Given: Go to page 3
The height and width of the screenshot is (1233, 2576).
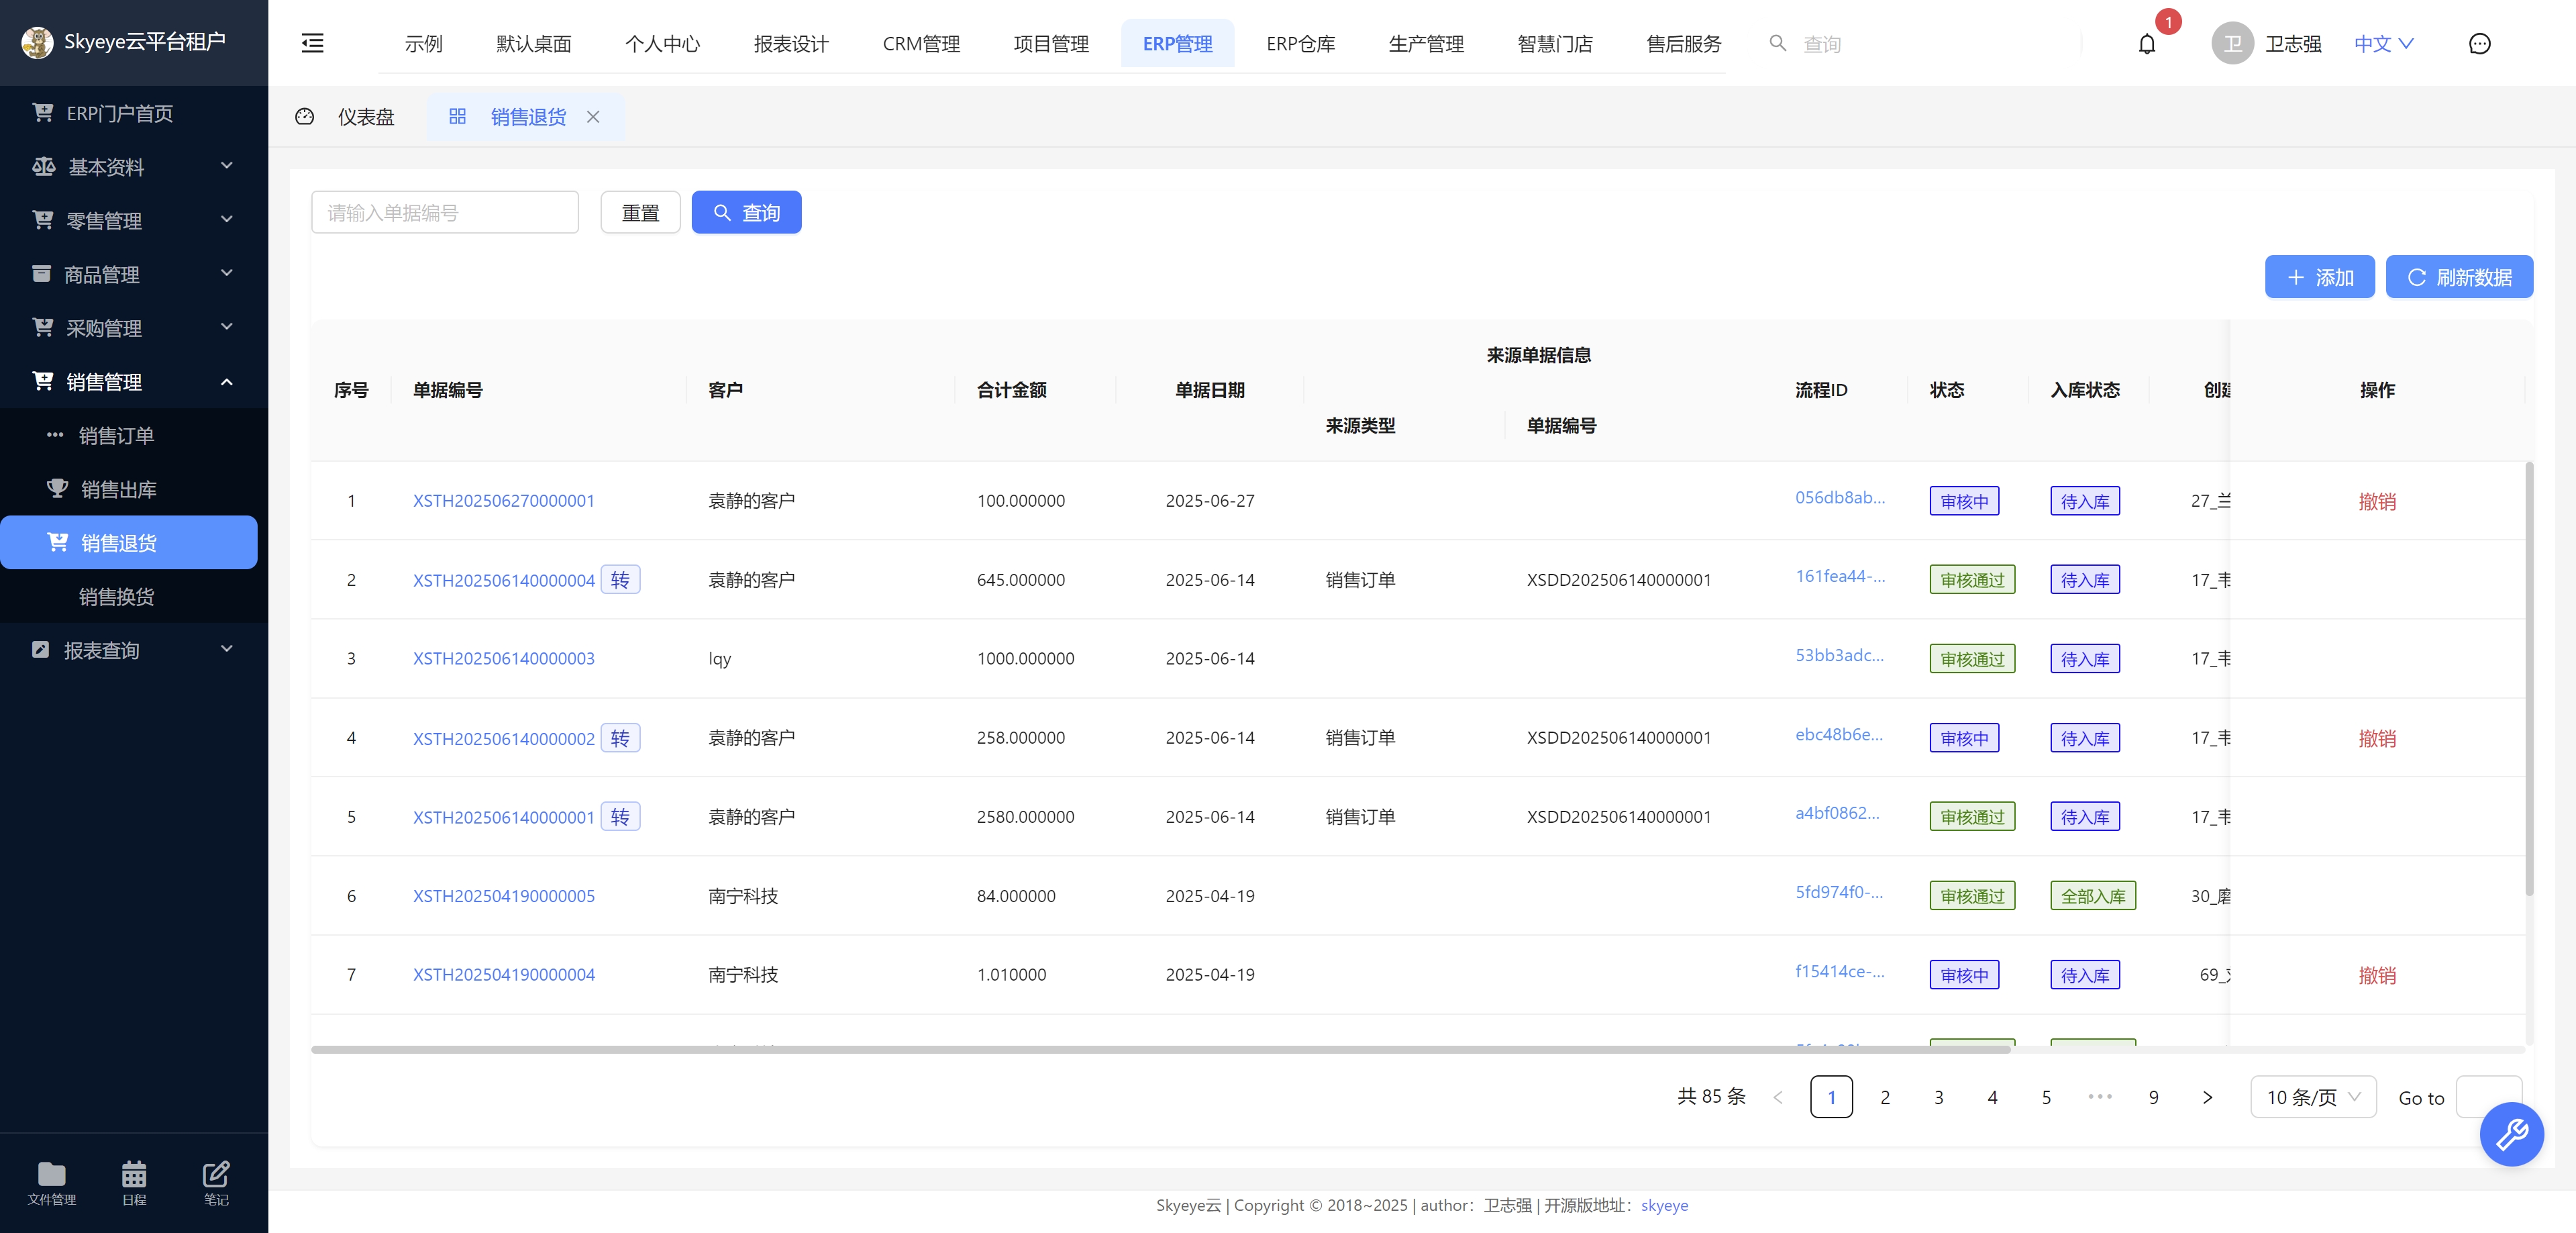Looking at the screenshot, I should (x=1938, y=1097).
